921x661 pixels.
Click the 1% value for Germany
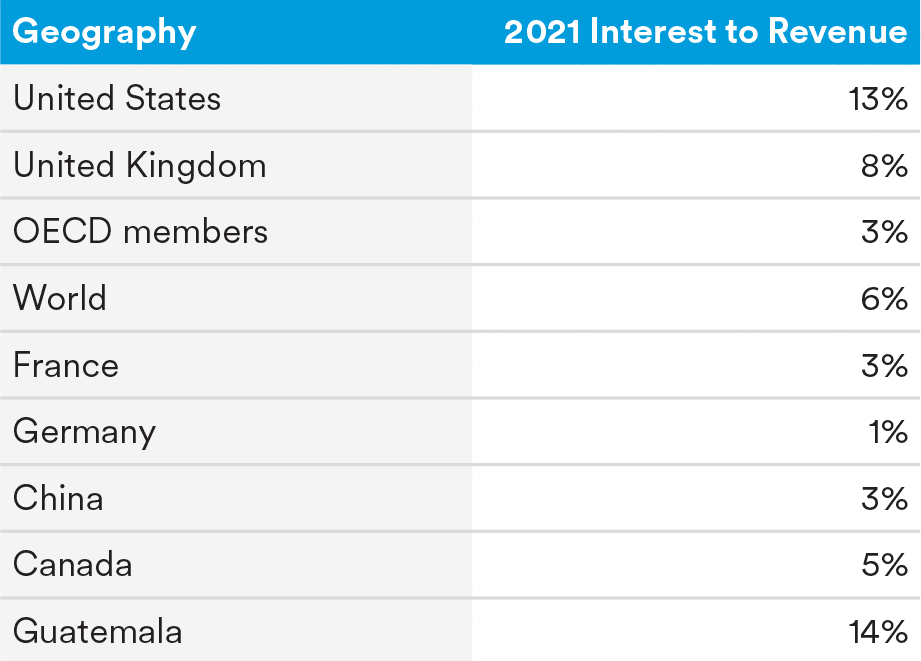(x=888, y=432)
